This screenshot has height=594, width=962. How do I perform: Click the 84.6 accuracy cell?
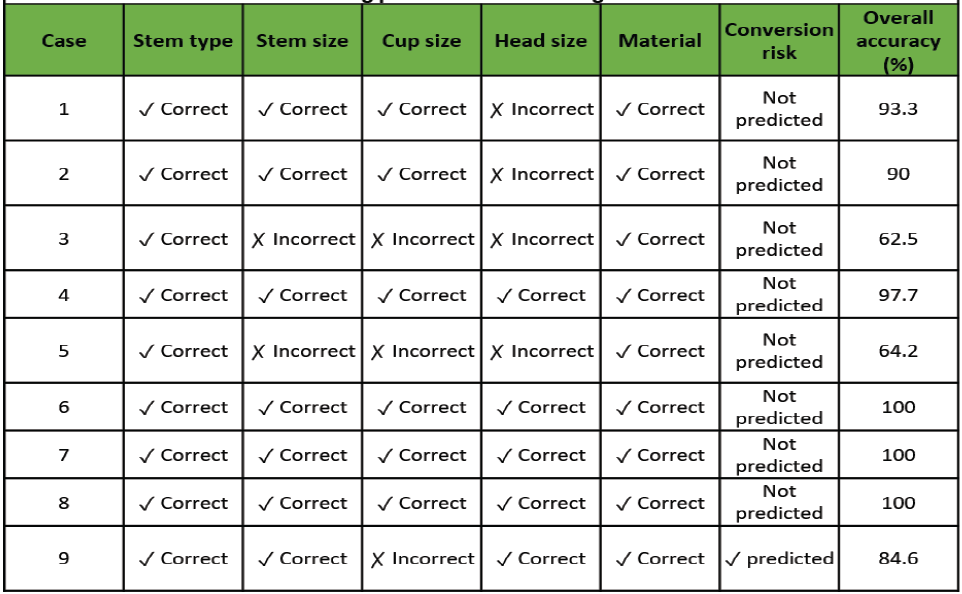point(898,558)
